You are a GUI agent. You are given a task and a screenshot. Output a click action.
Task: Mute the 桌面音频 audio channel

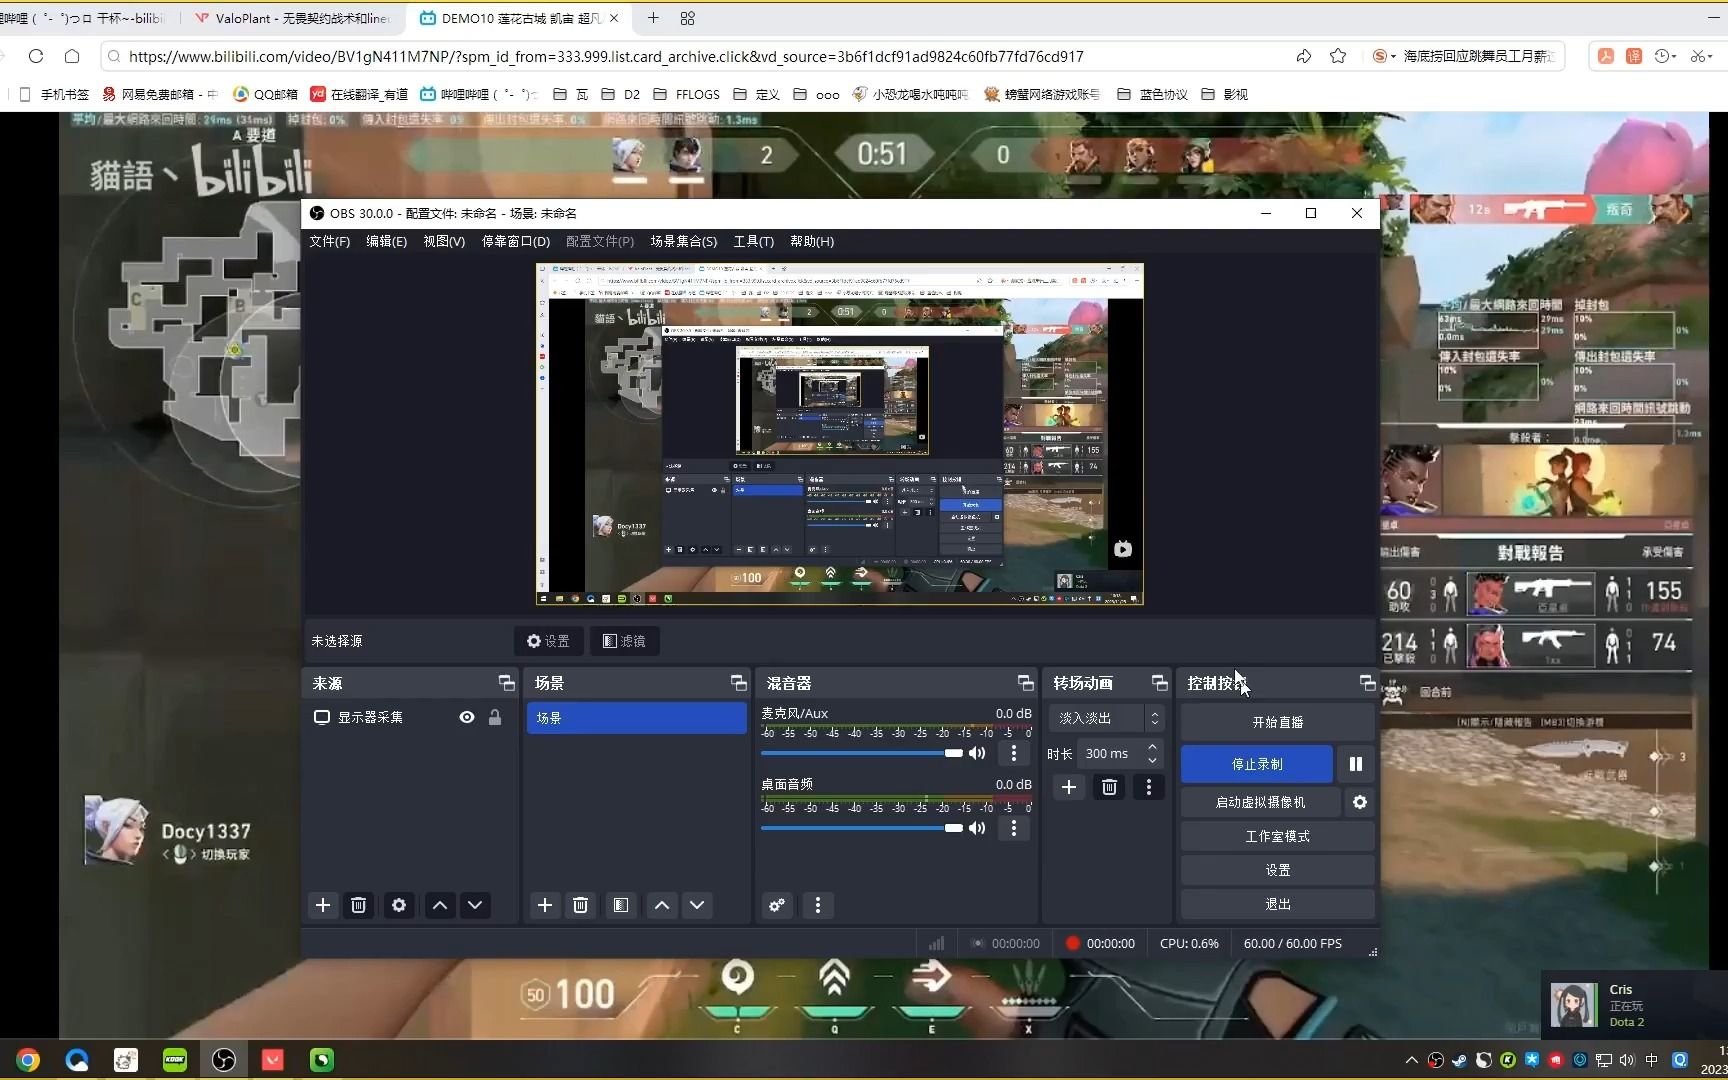[x=977, y=828]
